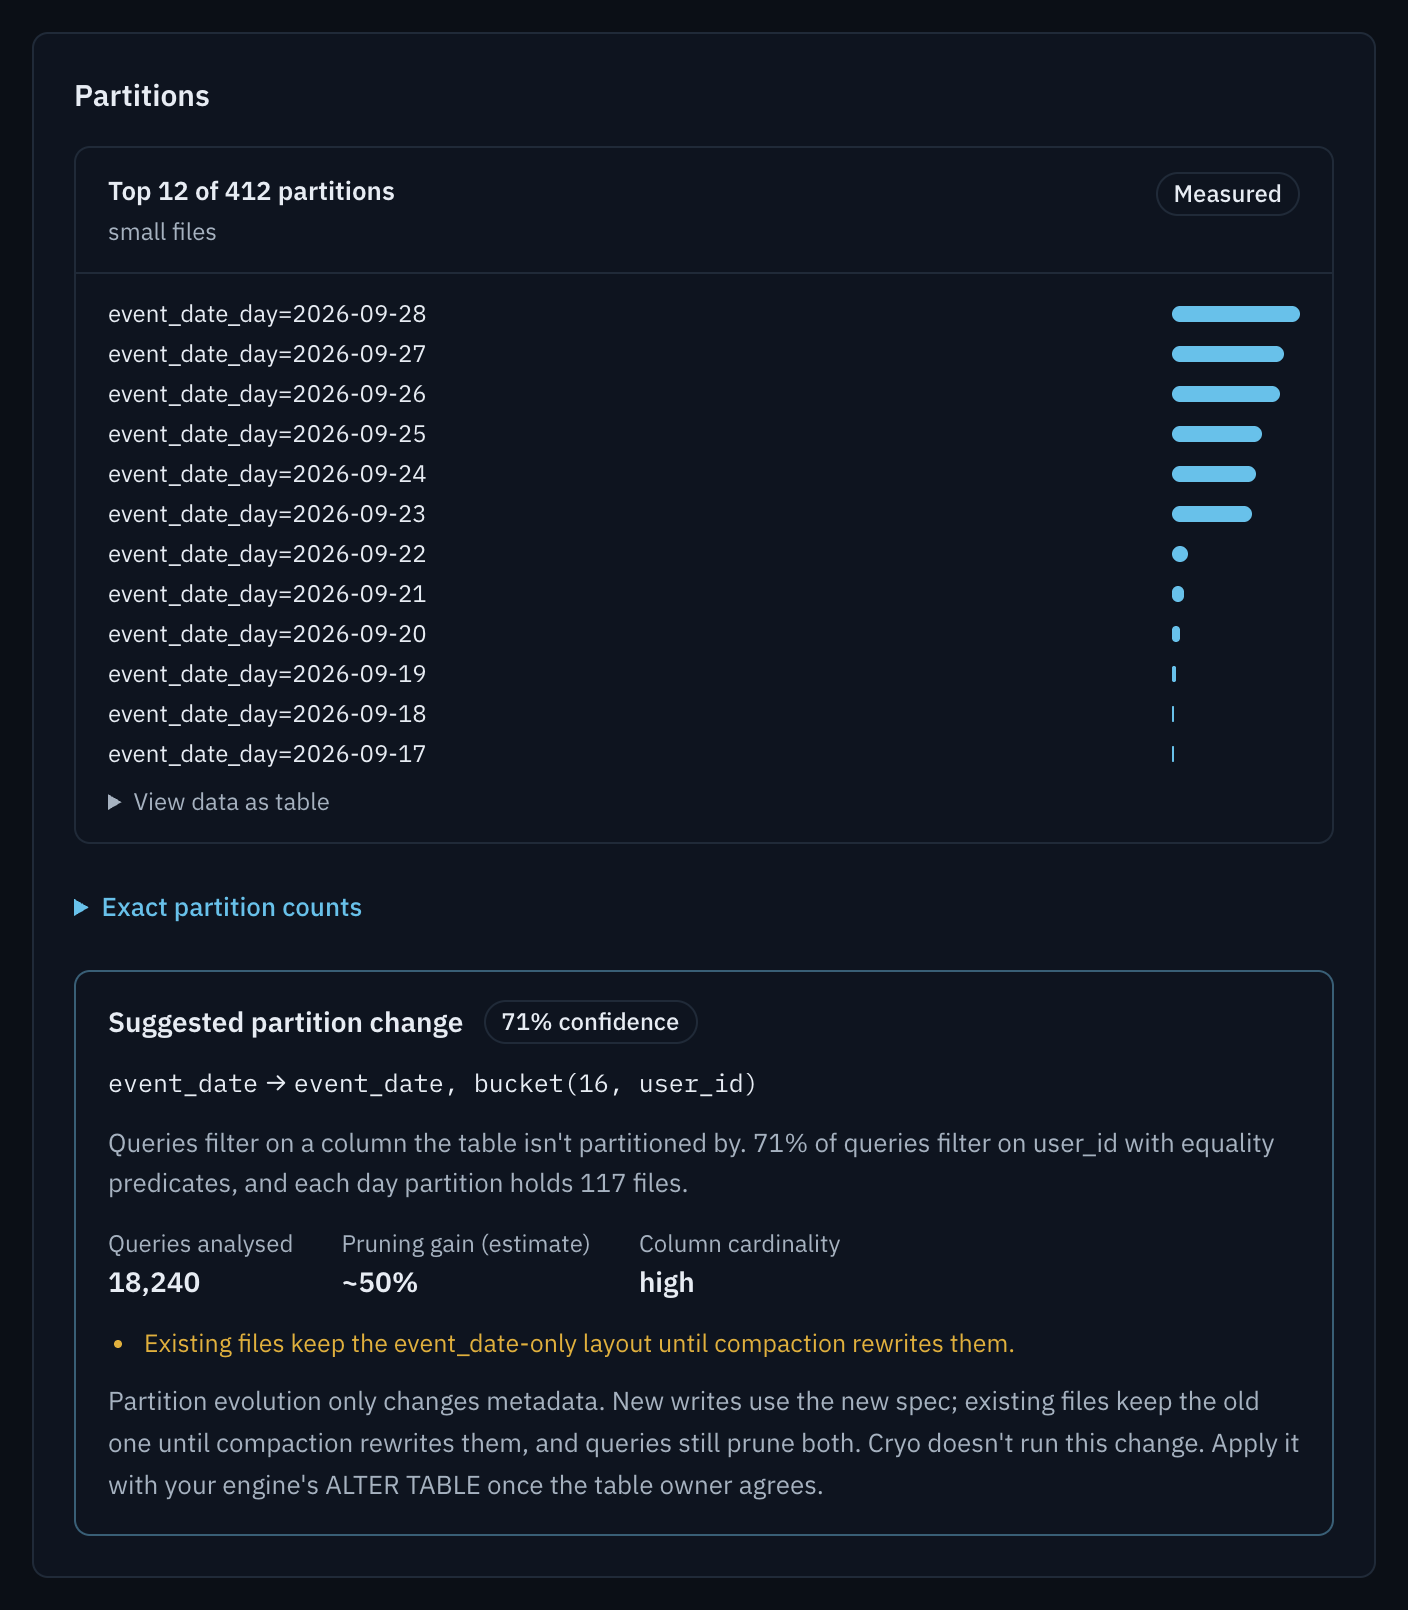
Task: Click the Pruning gain estimate ~50% value
Action: click(380, 1282)
